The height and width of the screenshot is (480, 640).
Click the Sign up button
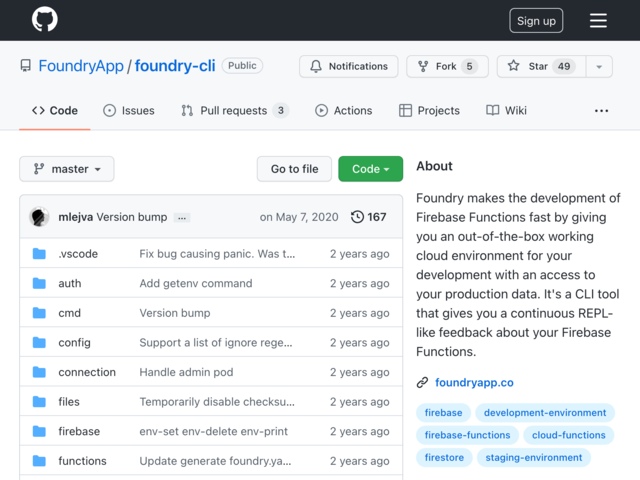pos(536,20)
